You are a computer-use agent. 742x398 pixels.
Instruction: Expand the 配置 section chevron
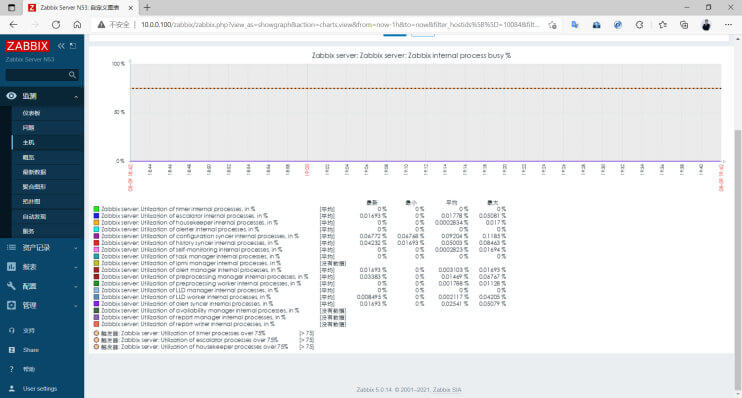click(76, 286)
